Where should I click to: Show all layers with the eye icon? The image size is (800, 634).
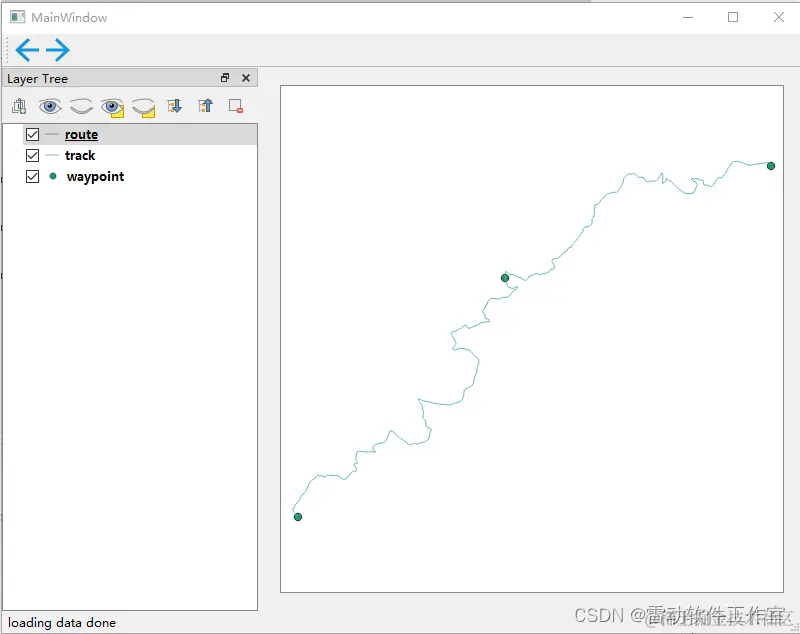[50, 106]
